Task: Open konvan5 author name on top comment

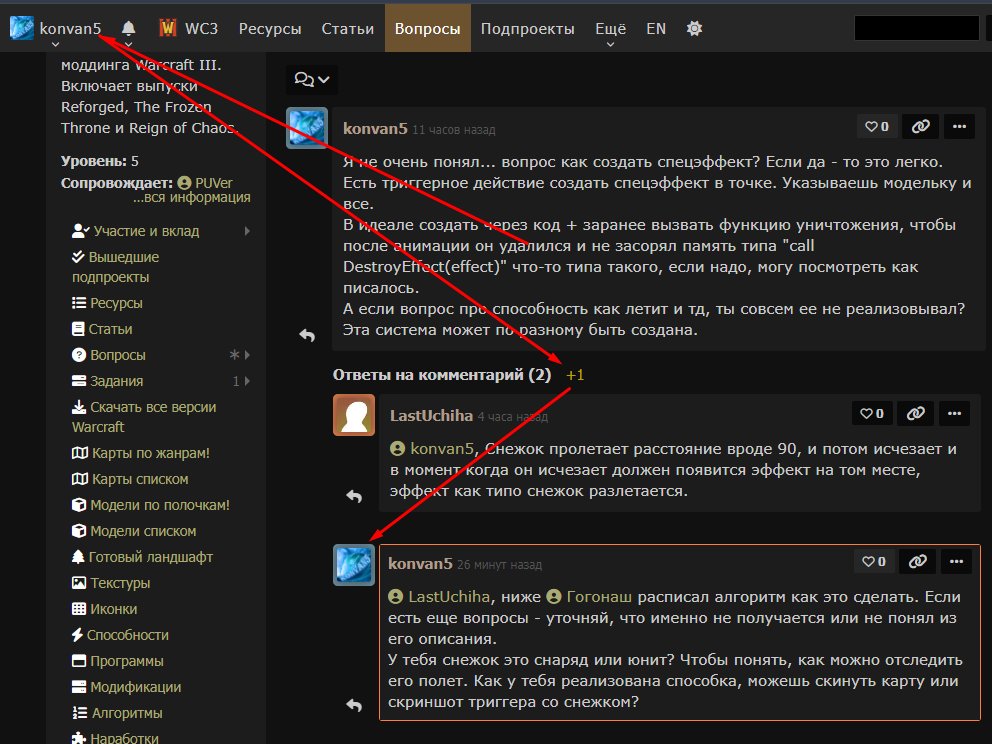Action: tap(375, 128)
